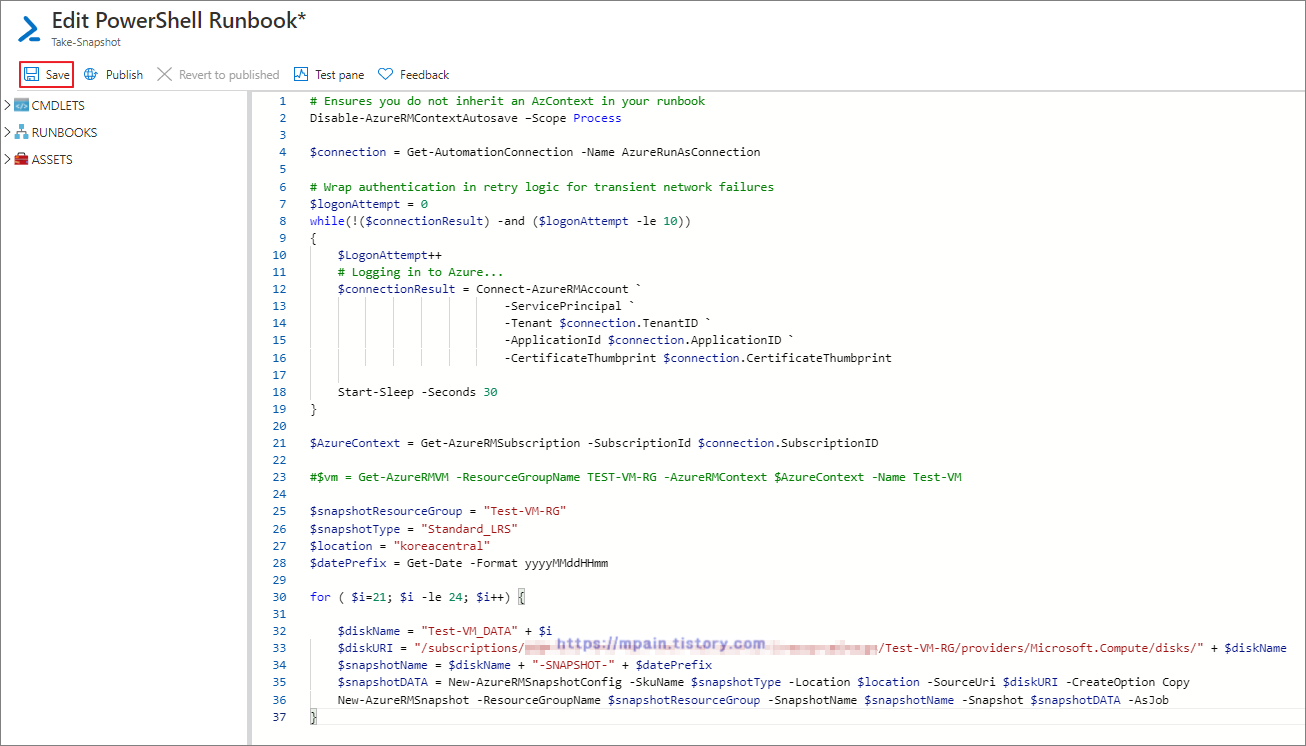This screenshot has height=746, width=1306.
Task: Click the Publish globe icon
Action: click(x=91, y=74)
